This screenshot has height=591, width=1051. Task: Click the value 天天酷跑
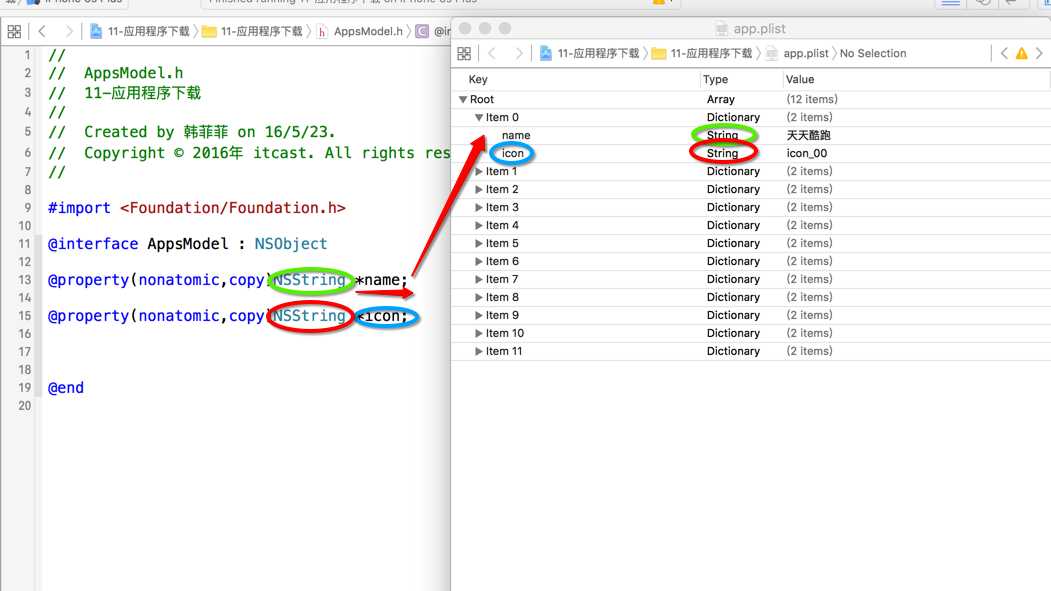coord(808,135)
